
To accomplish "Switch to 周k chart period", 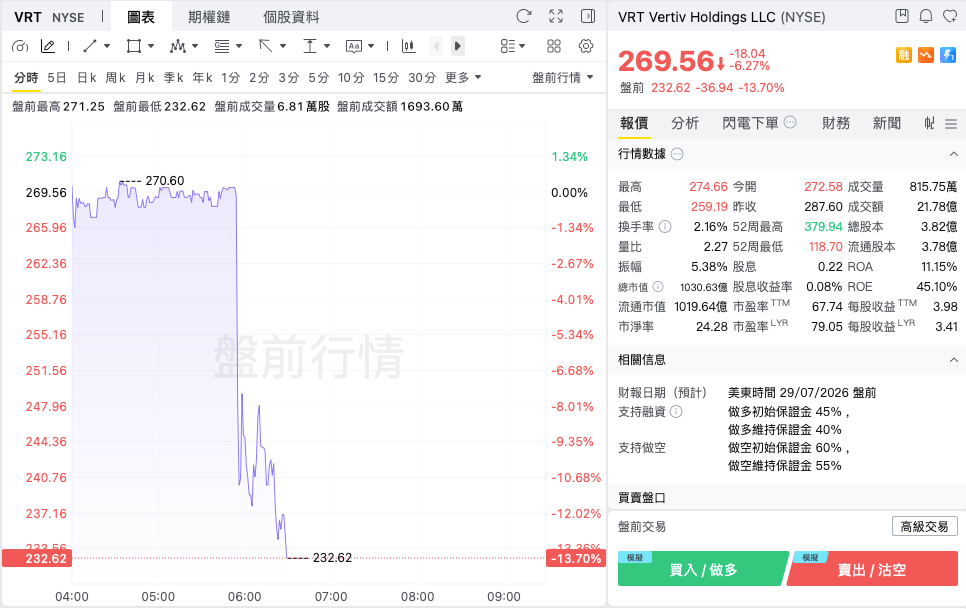I will [115, 78].
